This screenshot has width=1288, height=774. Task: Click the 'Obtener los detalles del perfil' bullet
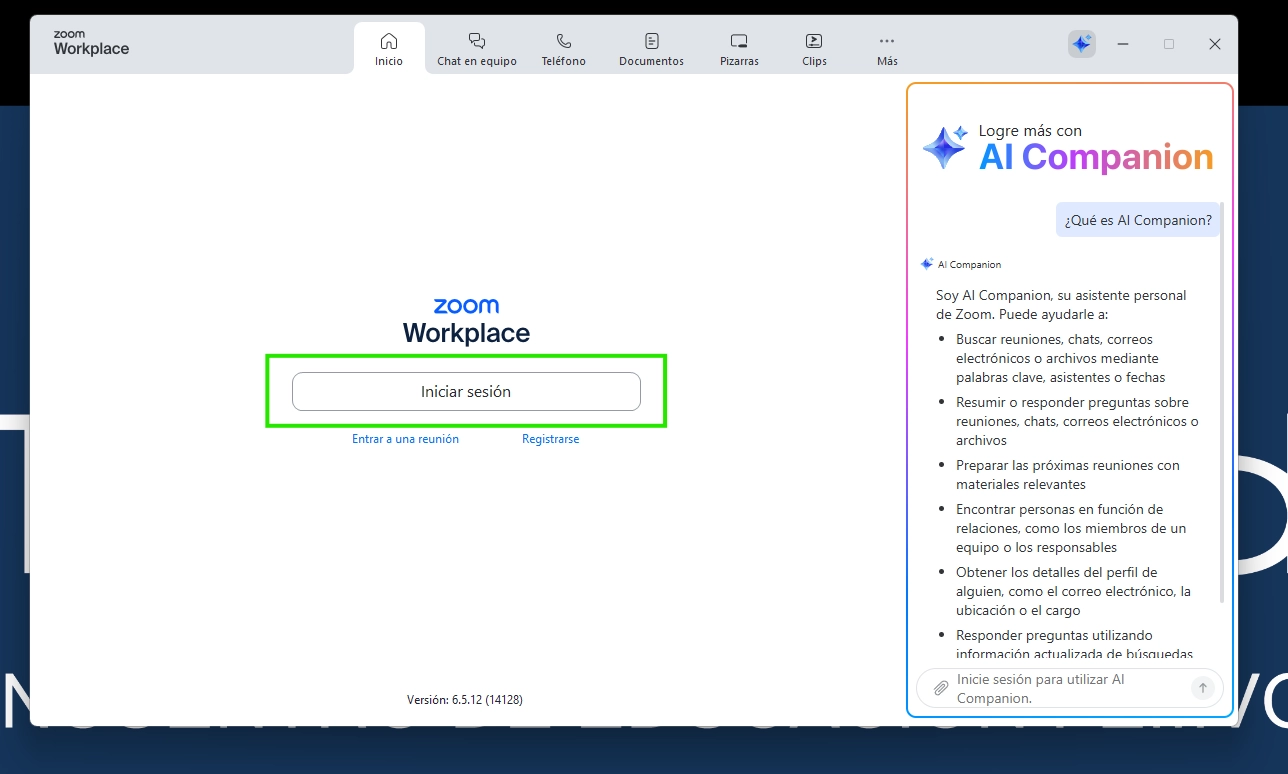[1073, 591]
